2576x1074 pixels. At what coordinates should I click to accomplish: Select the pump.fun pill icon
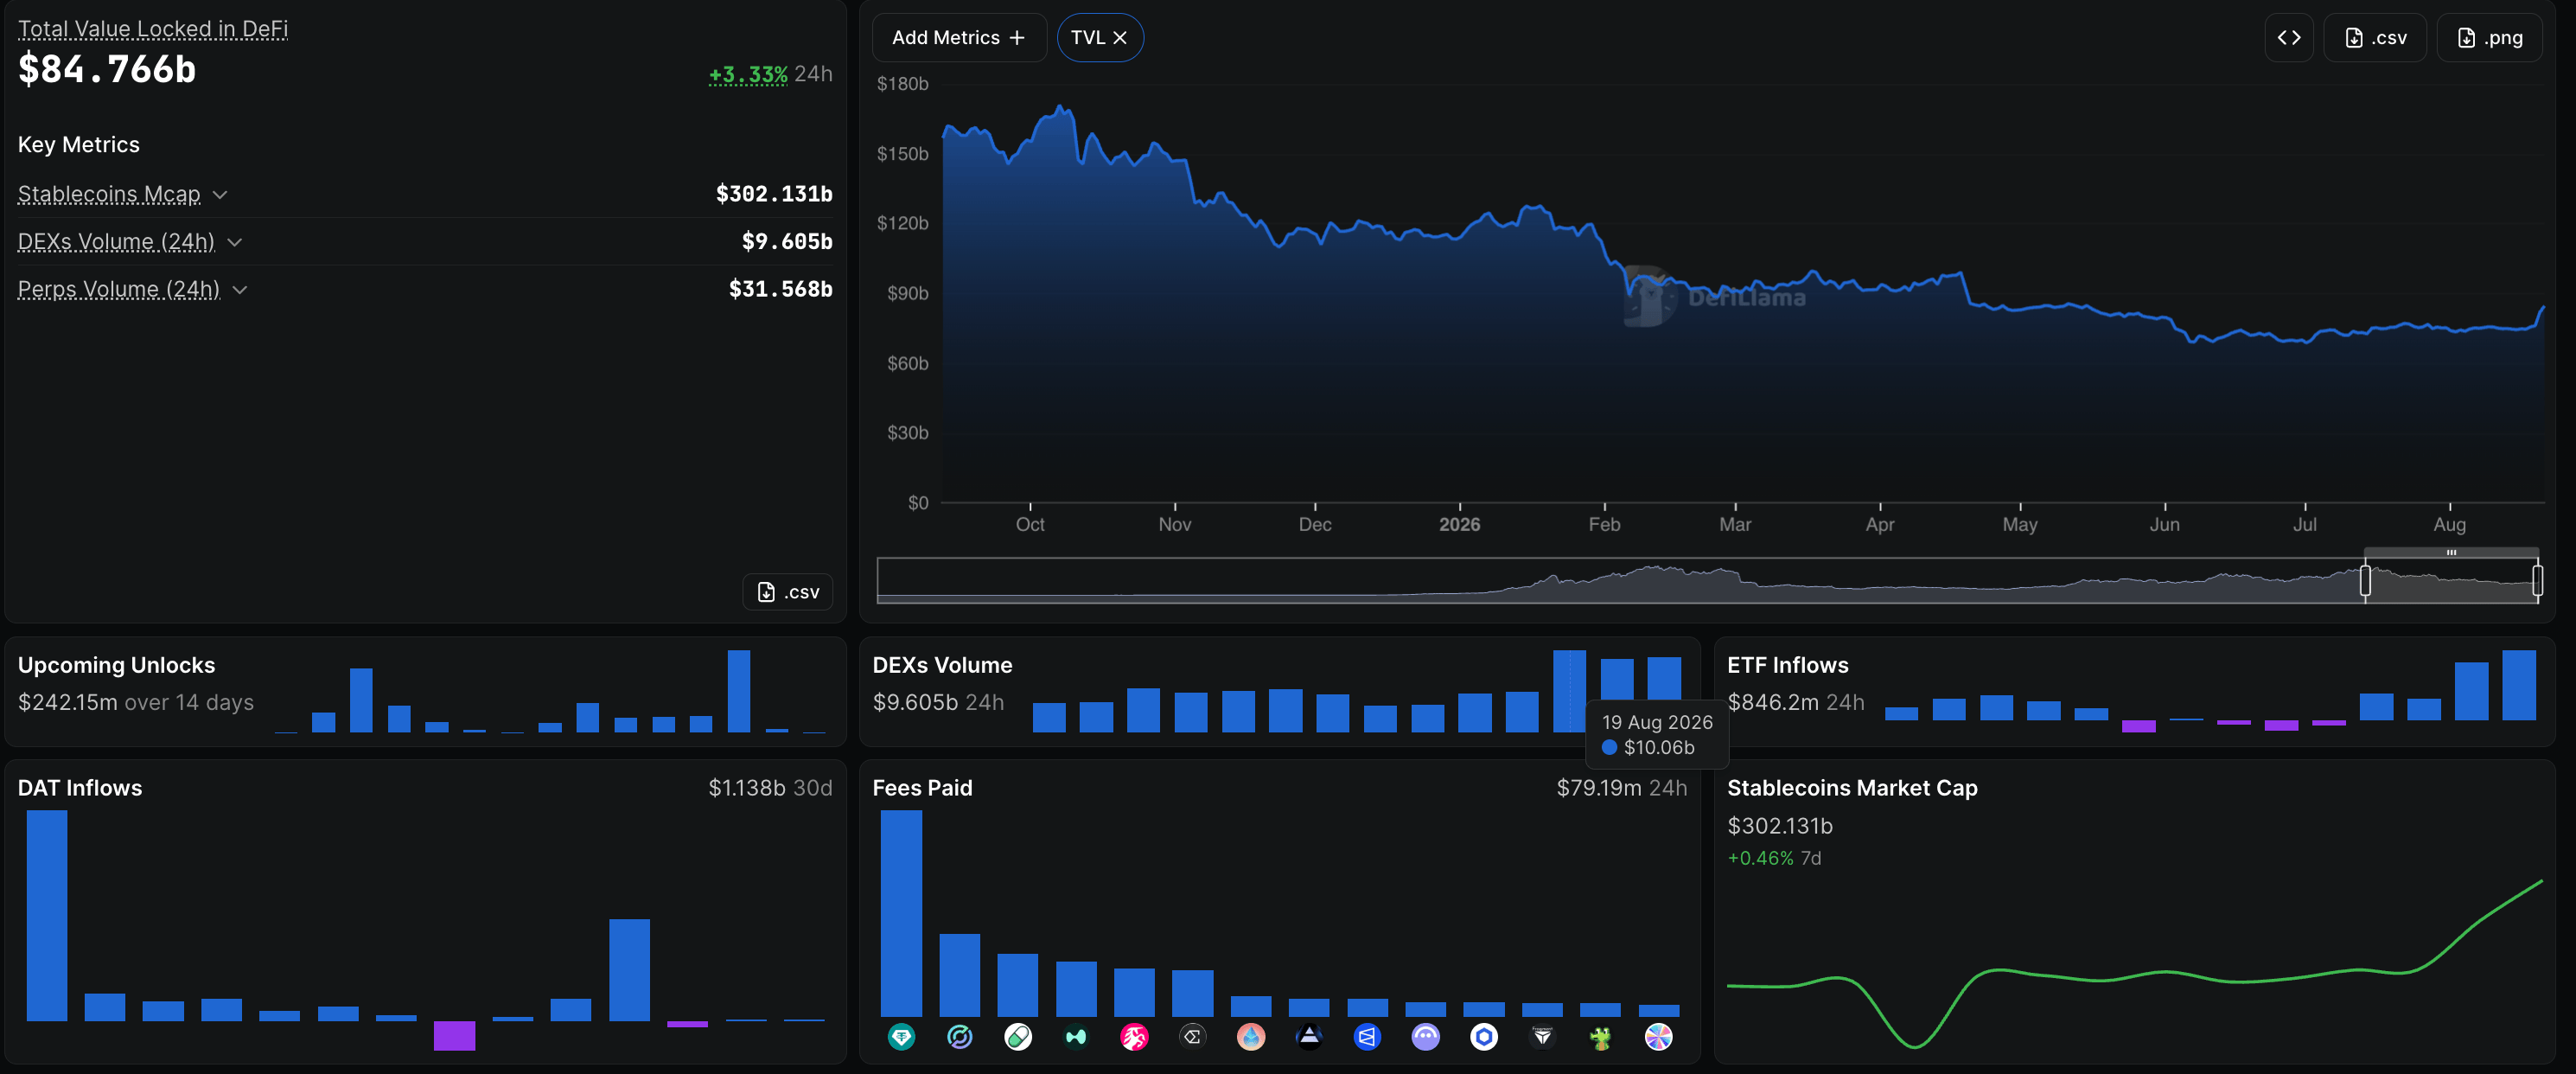[x=1018, y=1037]
